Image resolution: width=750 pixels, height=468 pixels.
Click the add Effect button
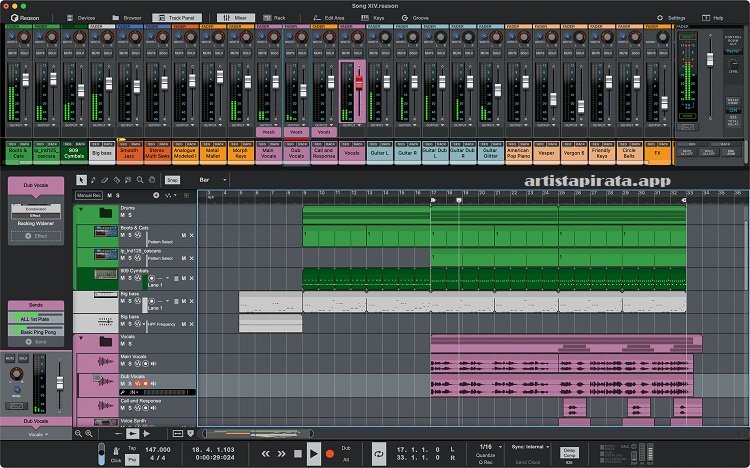36,236
